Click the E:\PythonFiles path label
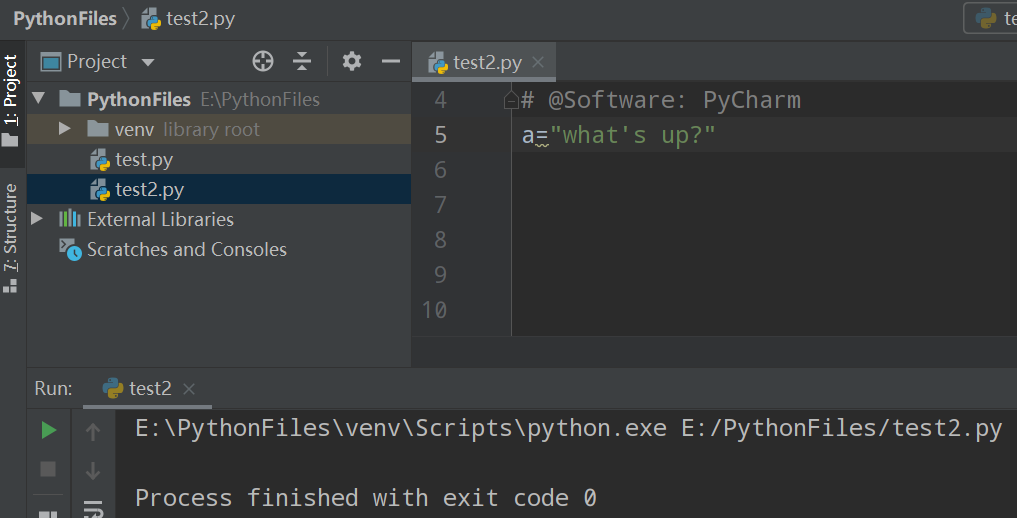The height and width of the screenshot is (518, 1017). (x=260, y=99)
